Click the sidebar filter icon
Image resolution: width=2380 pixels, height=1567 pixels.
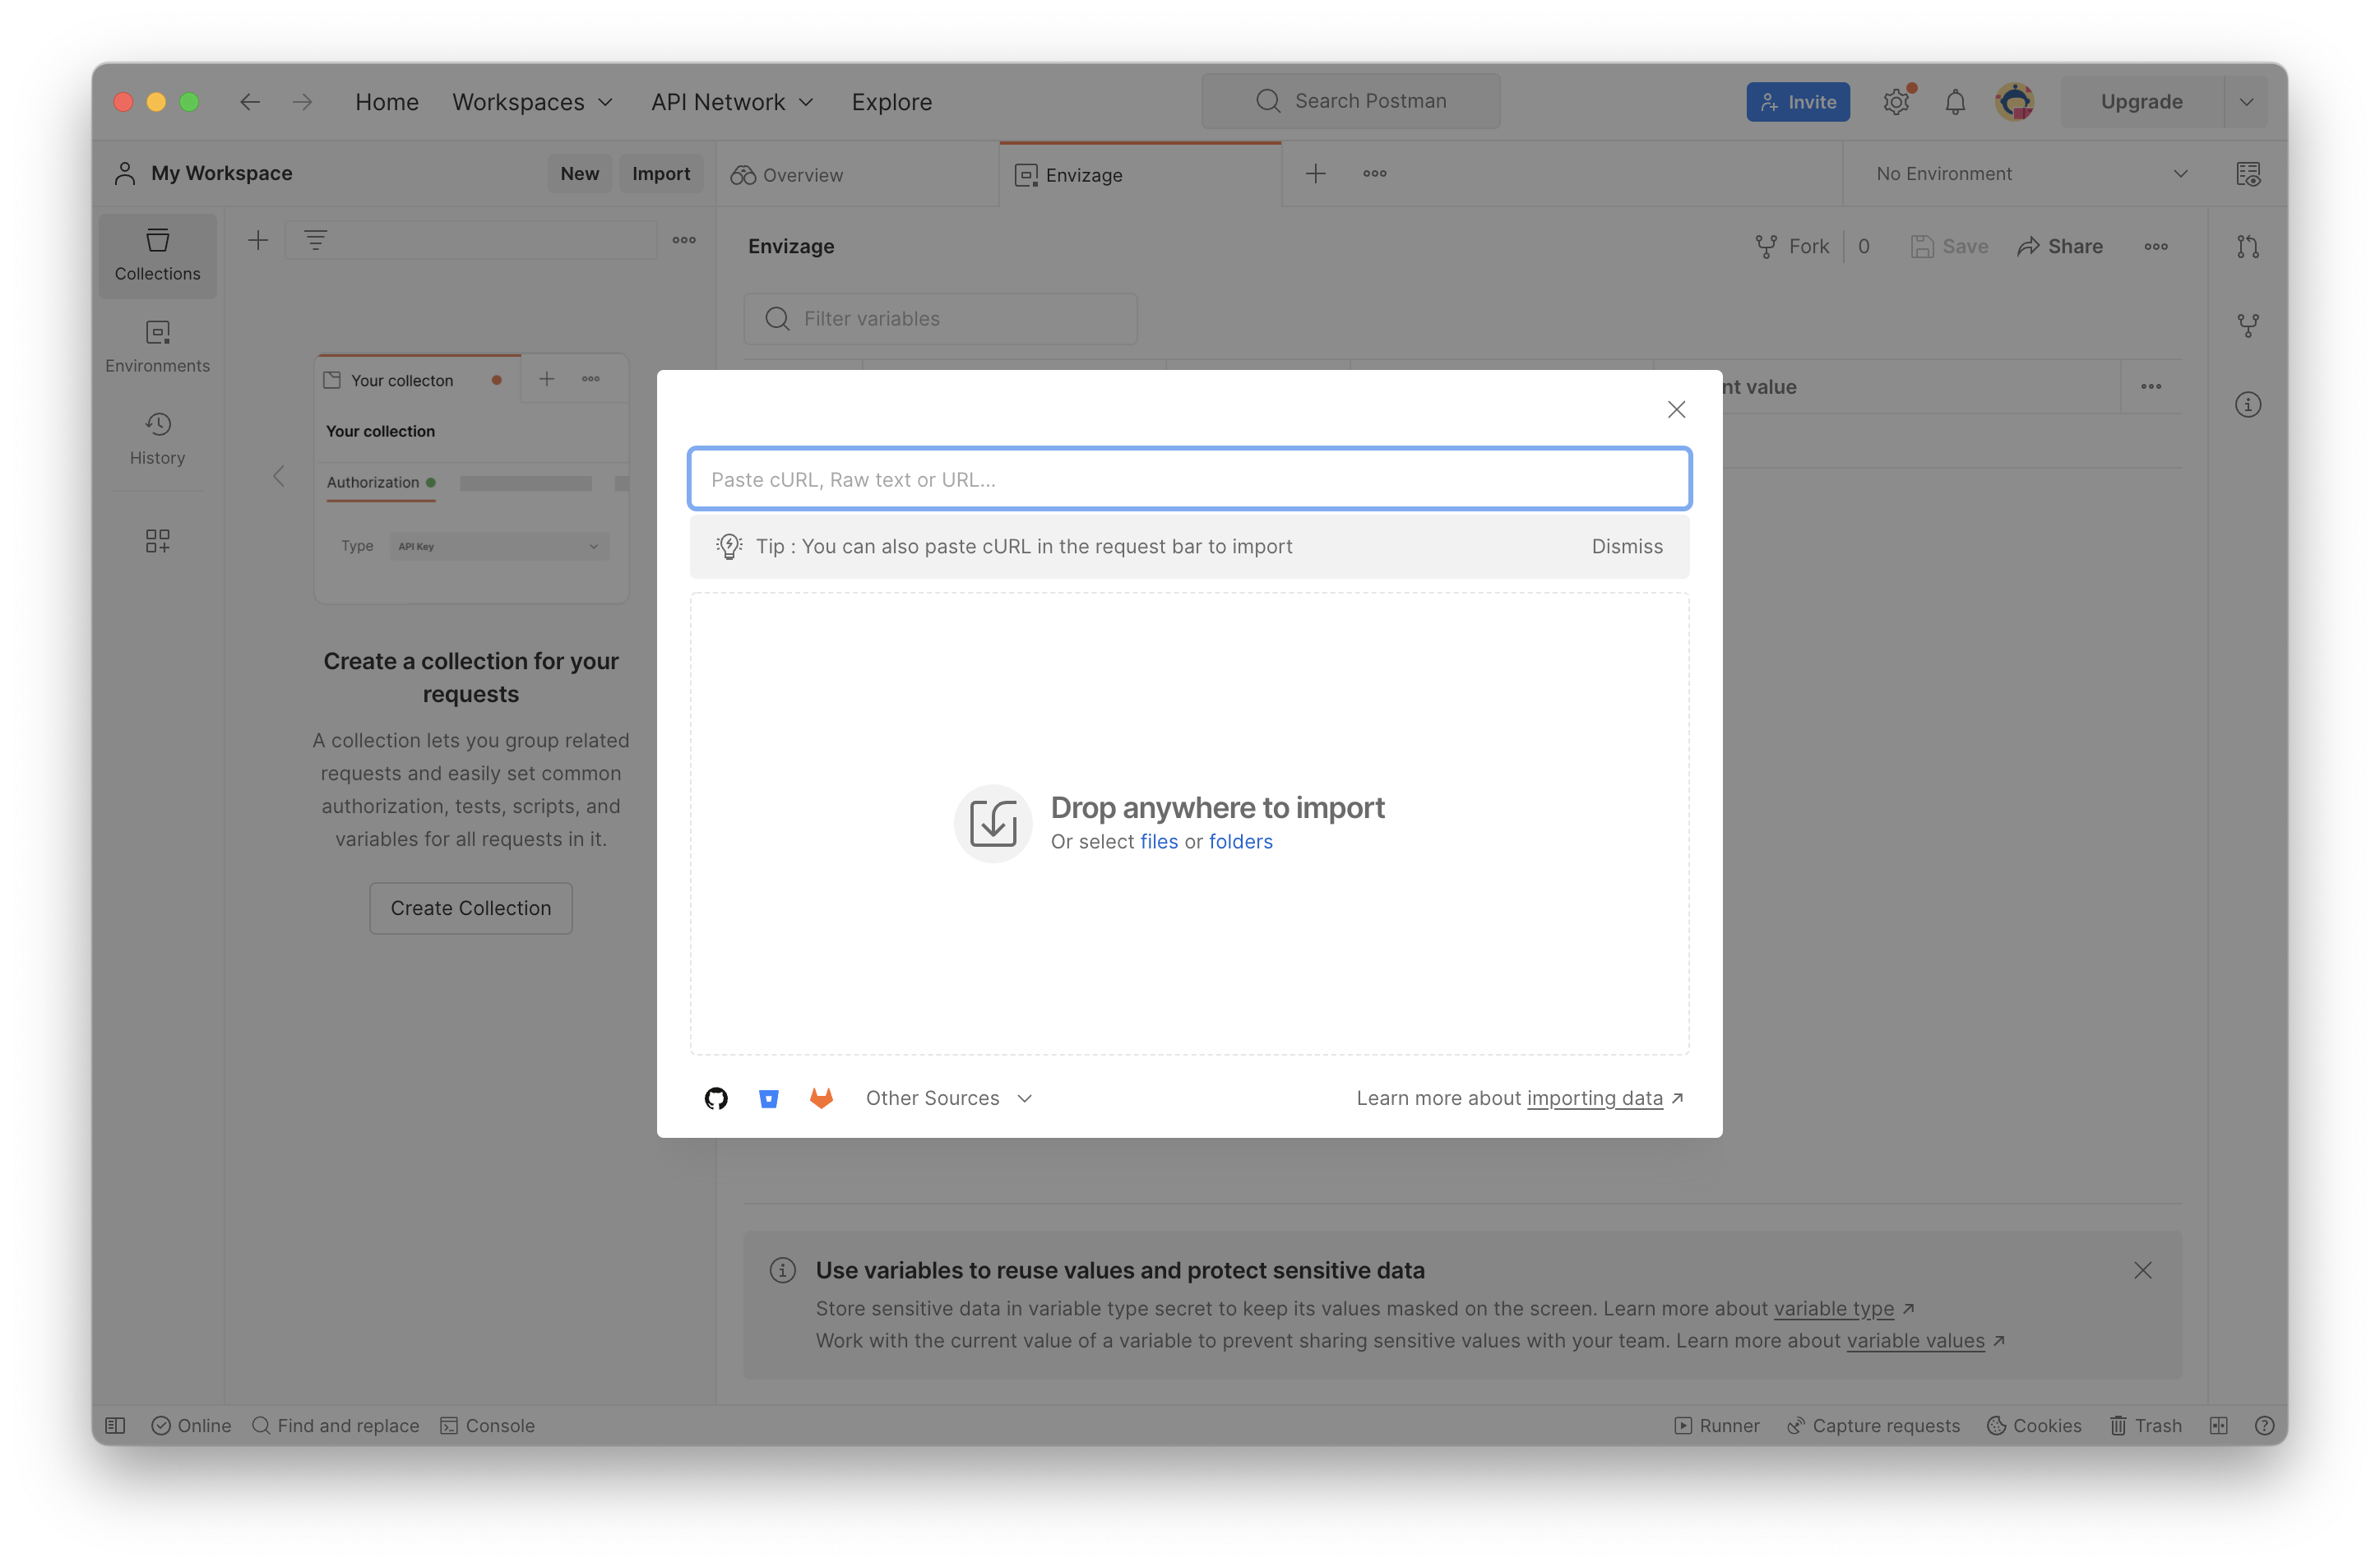tap(315, 240)
